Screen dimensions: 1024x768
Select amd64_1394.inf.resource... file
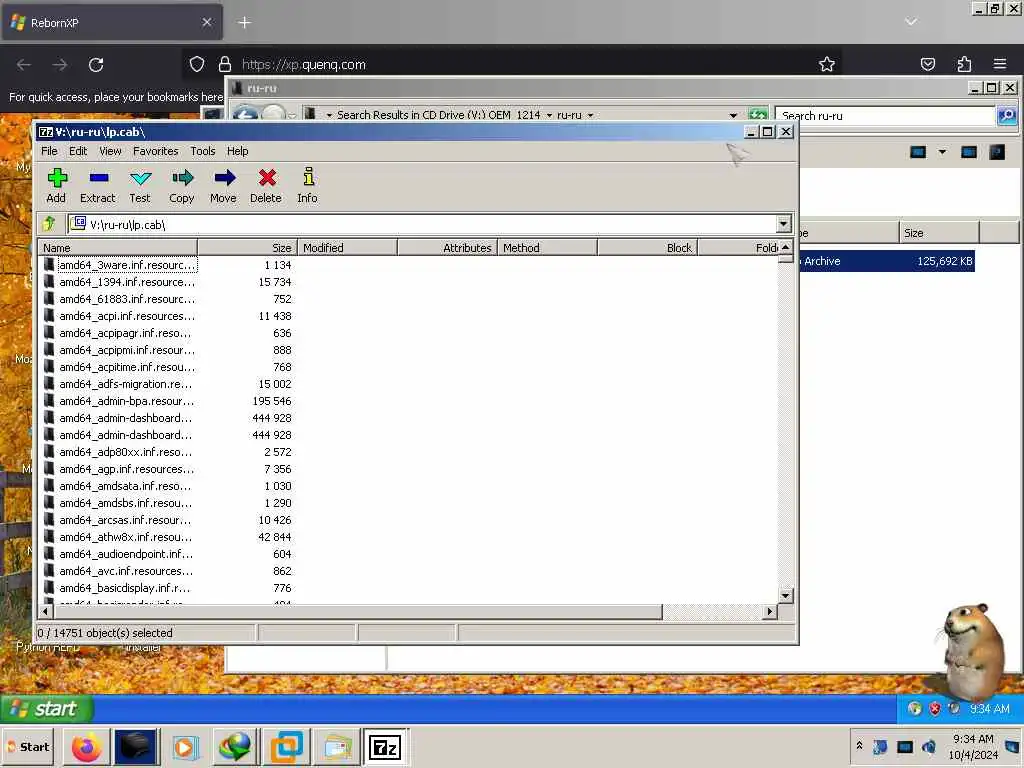(x=127, y=281)
